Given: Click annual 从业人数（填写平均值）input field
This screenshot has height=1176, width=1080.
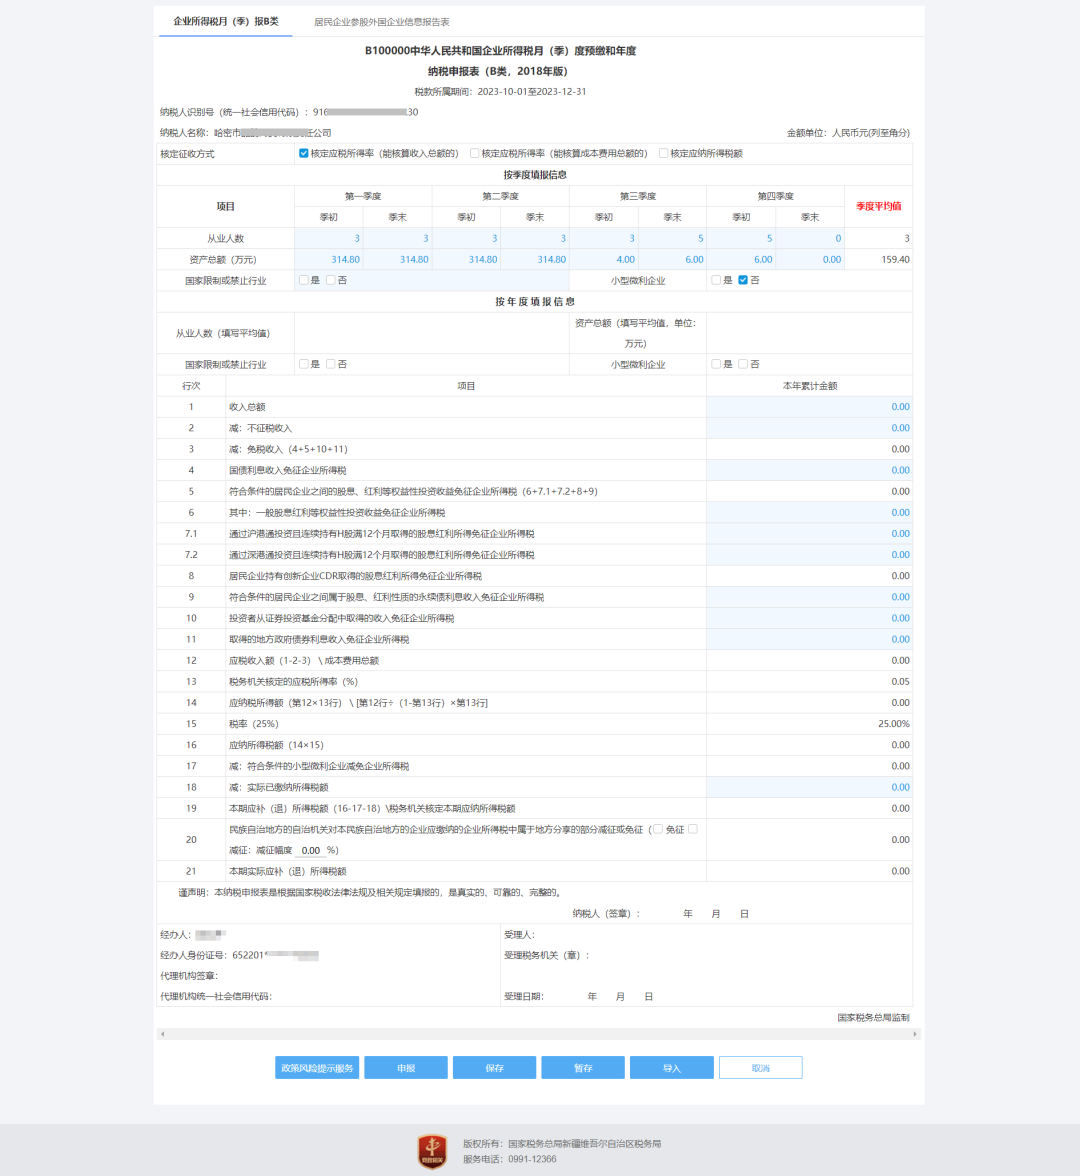Looking at the screenshot, I should (x=432, y=333).
